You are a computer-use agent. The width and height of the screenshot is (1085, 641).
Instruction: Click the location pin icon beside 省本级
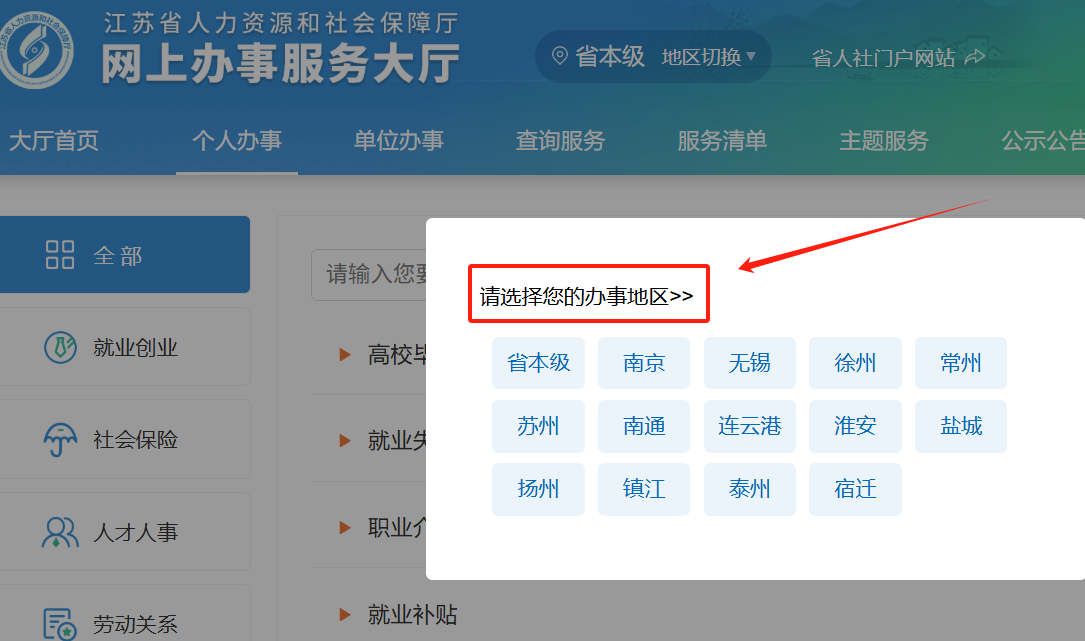[x=560, y=57]
